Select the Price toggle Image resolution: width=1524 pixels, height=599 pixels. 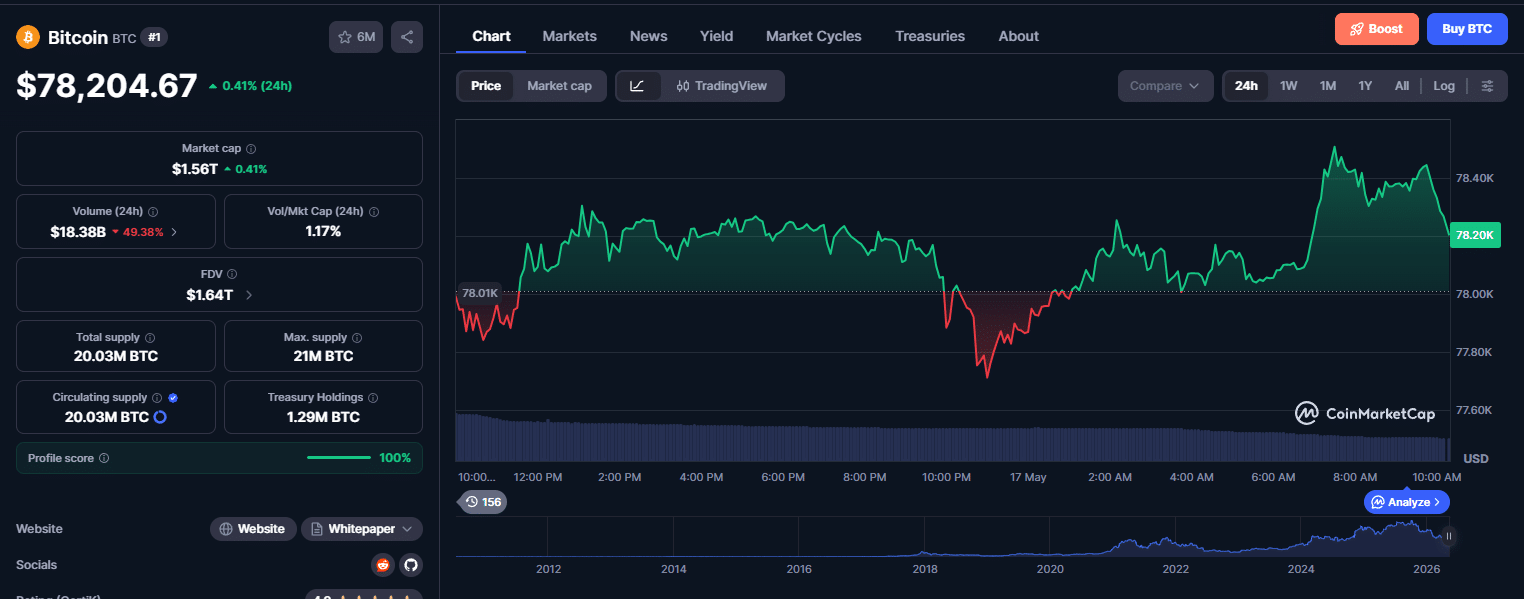coord(486,86)
